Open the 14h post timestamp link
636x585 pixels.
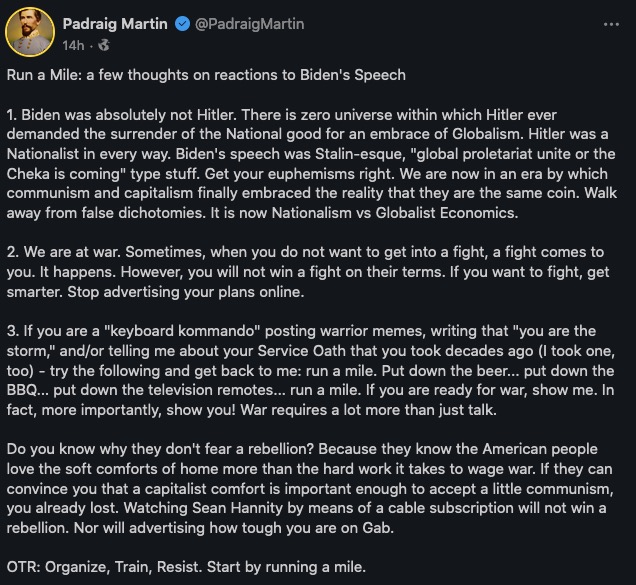point(73,45)
